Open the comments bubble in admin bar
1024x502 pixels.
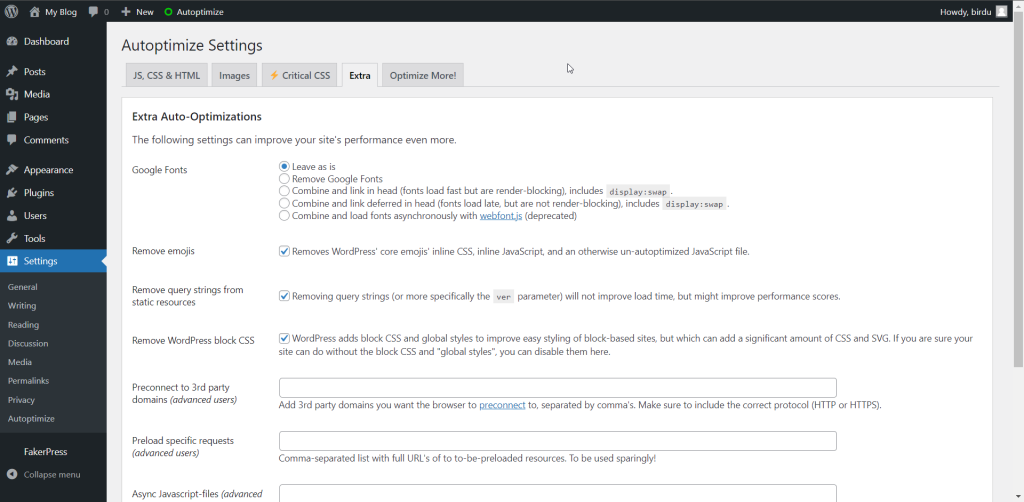pyautogui.click(x=94, y=11)
